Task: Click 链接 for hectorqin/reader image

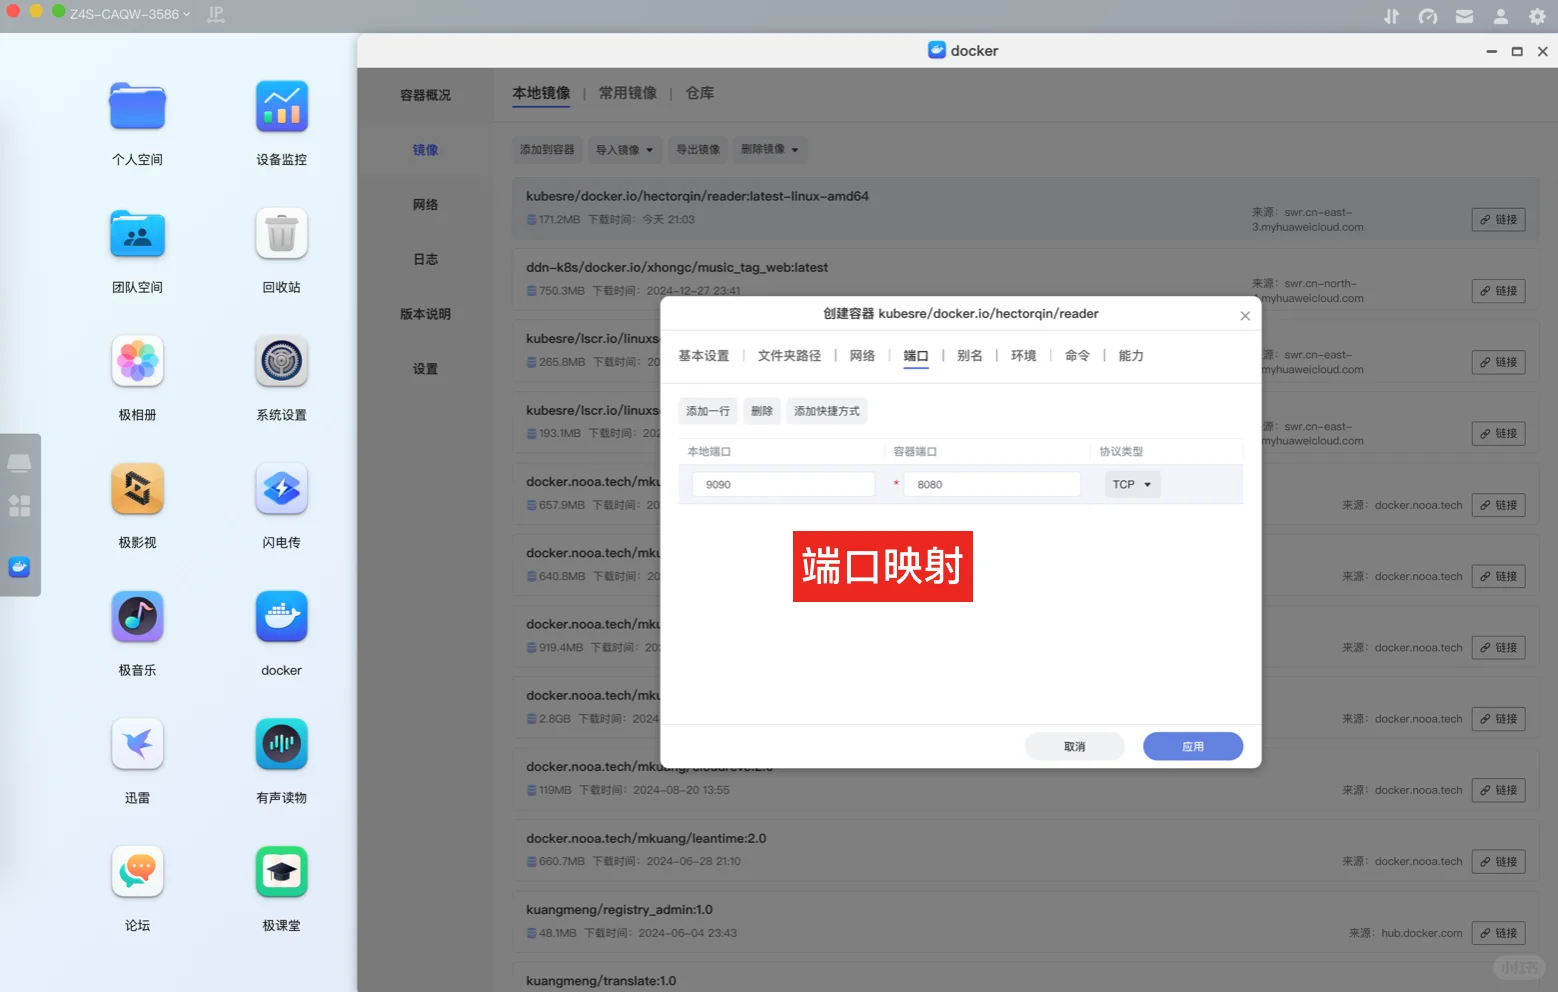Action: [x=1498, y=220]
